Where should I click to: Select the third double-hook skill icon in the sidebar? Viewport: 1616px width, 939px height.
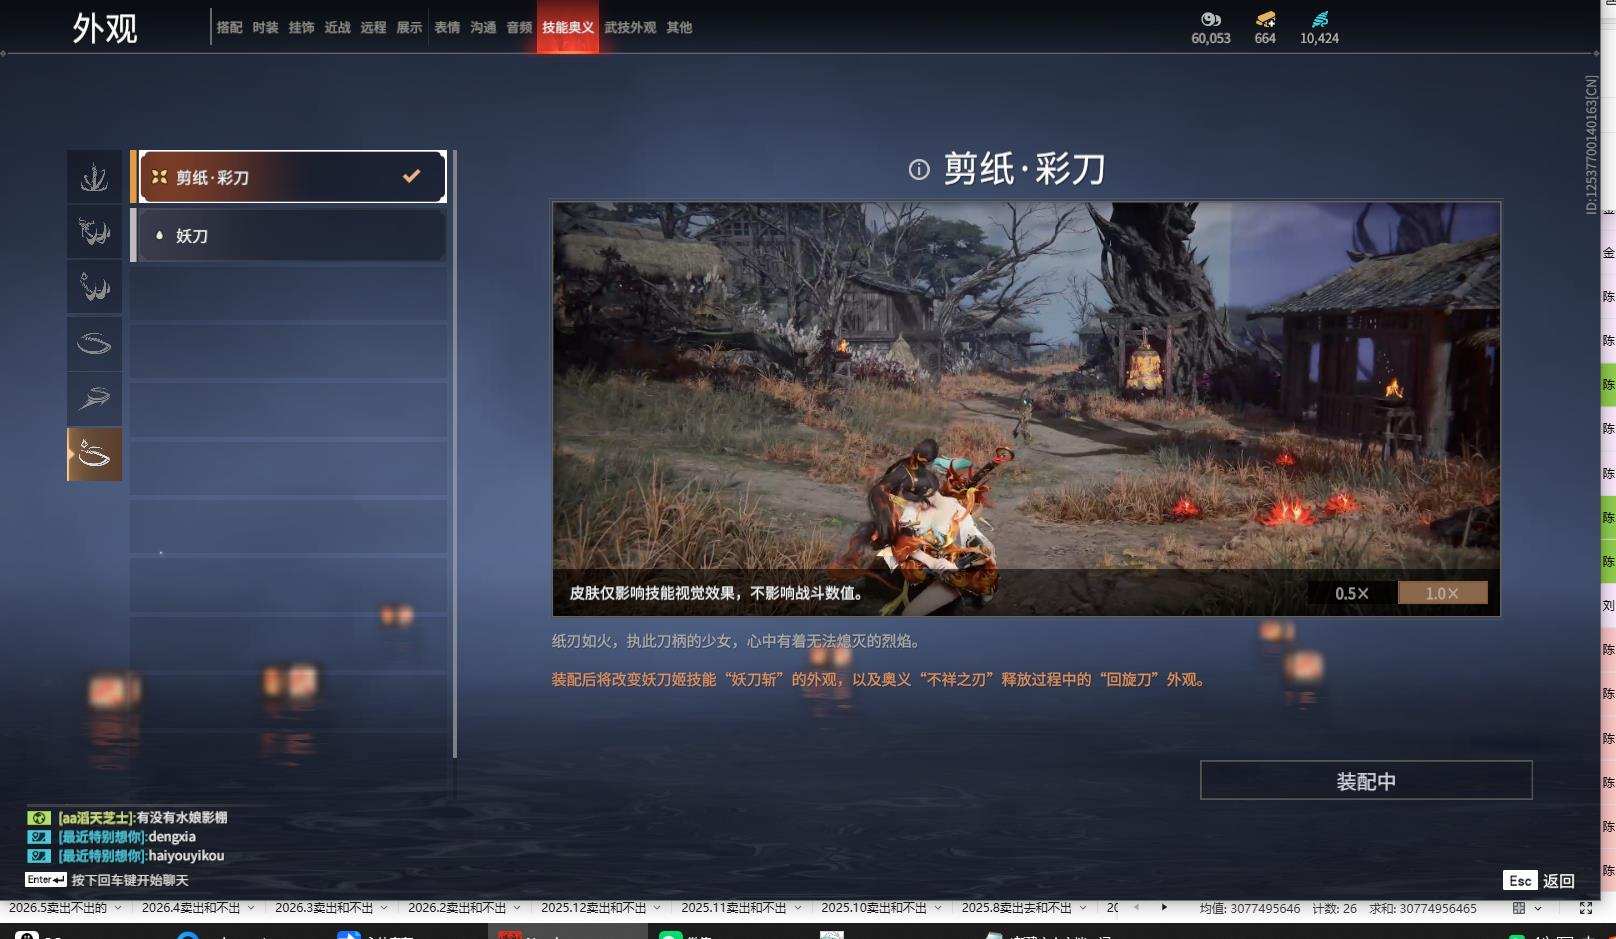pyautogui.click(x=94, y=288)
